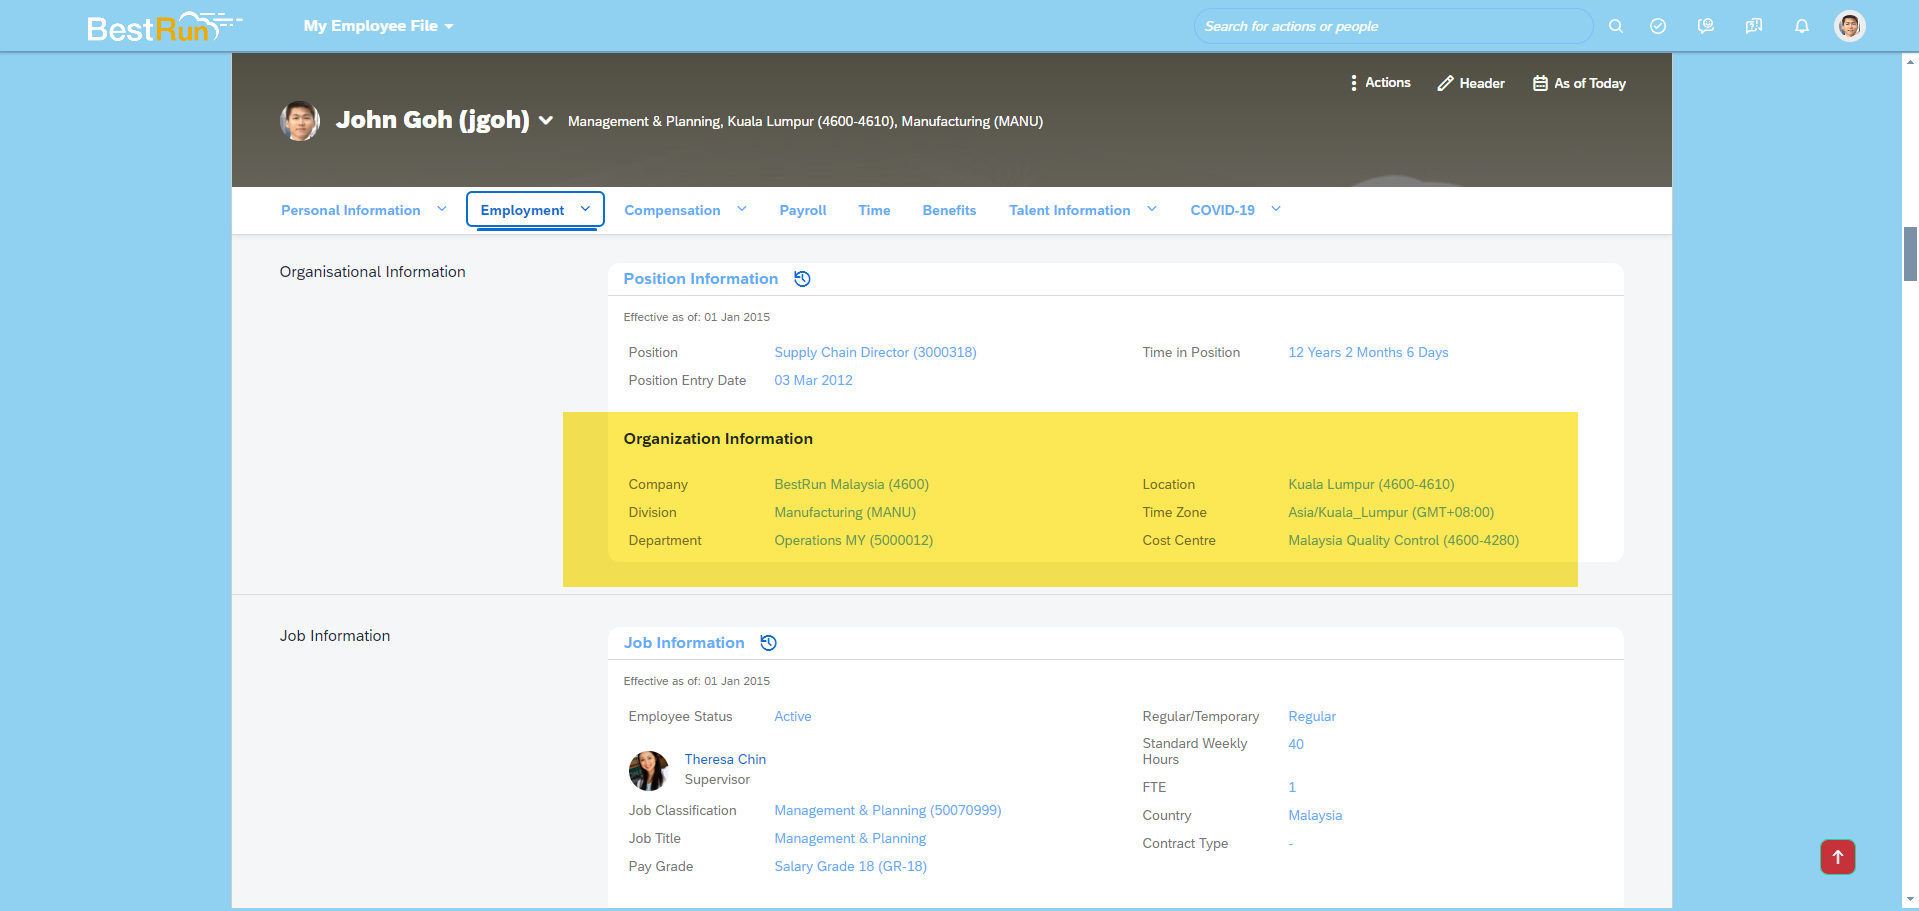This screenshot has height=911, width=1919.
Task: Click Theresa Chin's supervisor photo
Action: [648, 771]
